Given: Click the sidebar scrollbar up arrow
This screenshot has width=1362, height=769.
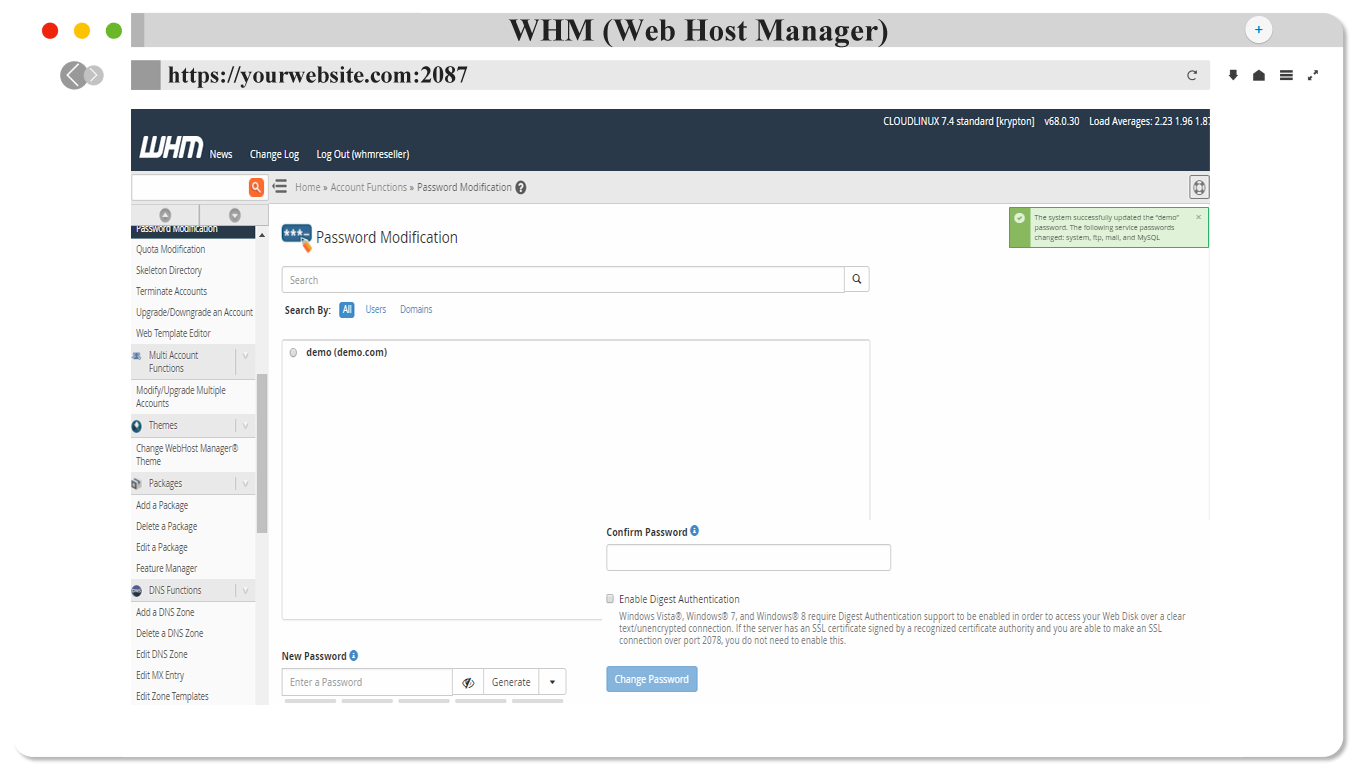Looking at the screenshot, I should pos(262,234).
